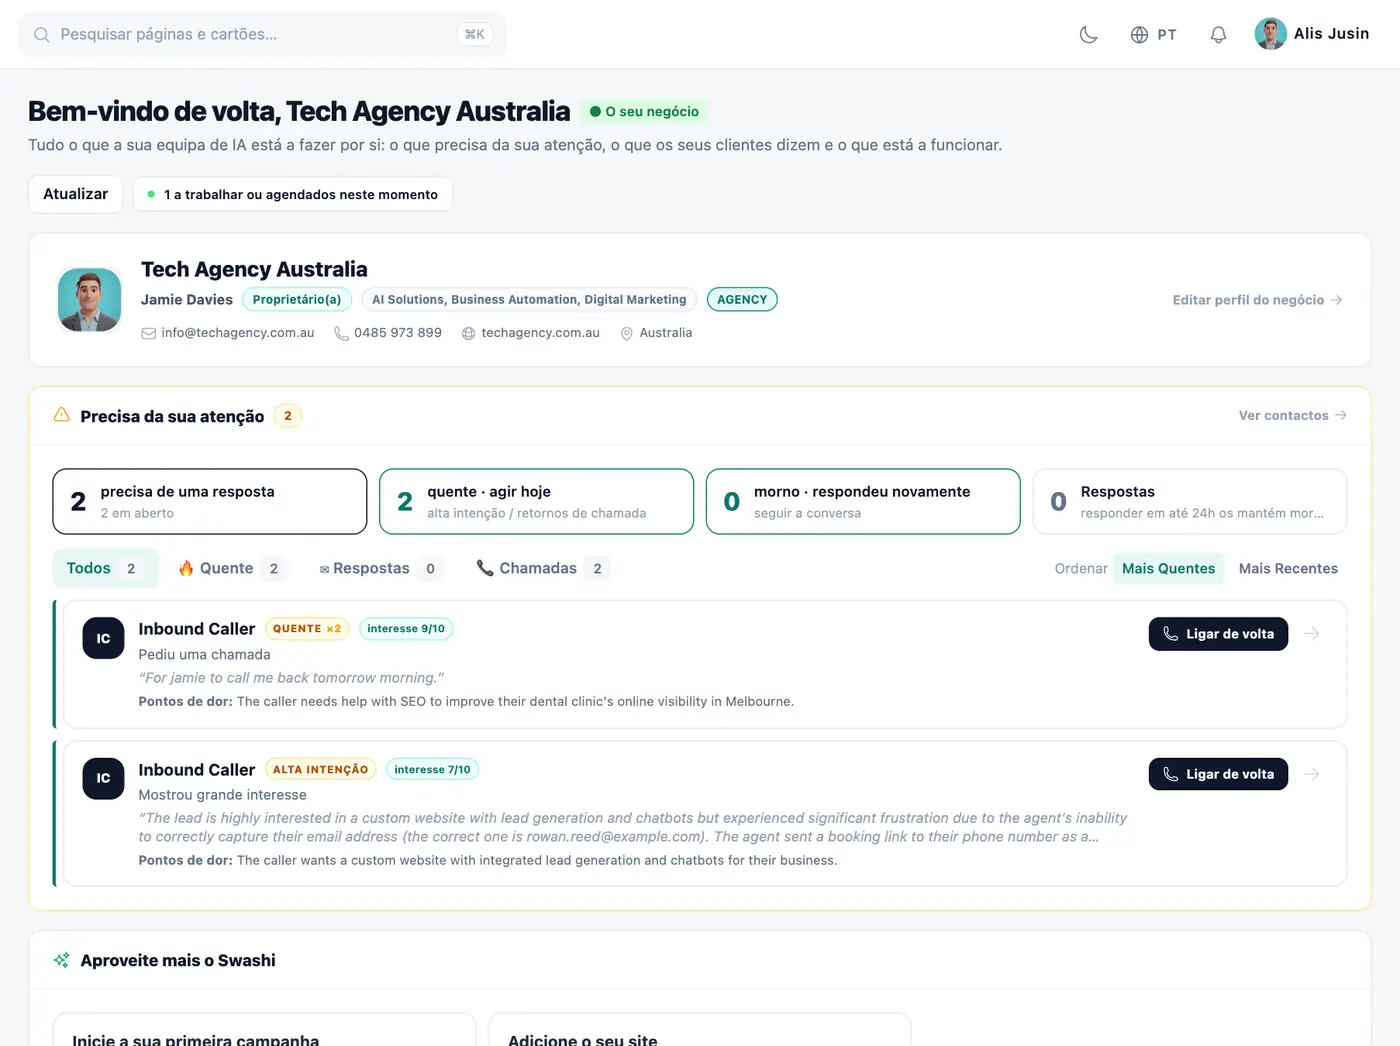Click the Alis Jusin avatar picture

[1270, 34]
